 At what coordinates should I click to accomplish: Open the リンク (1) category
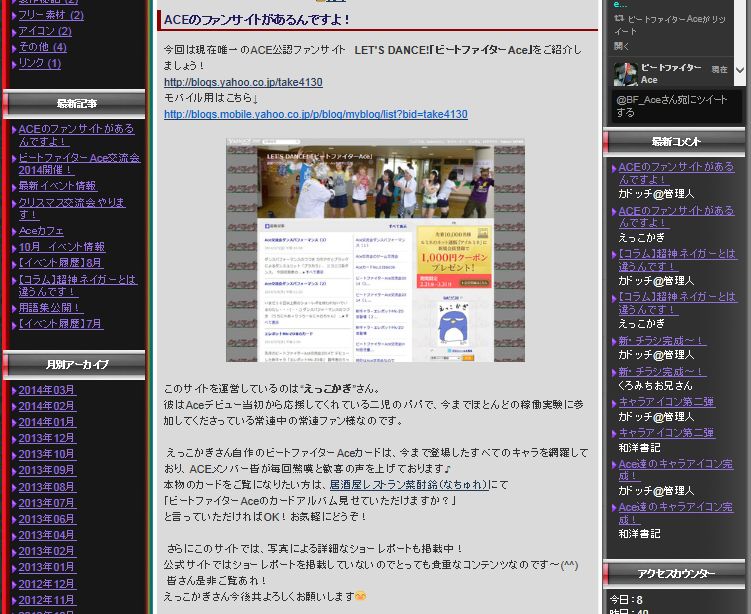[x=40, y=63]
